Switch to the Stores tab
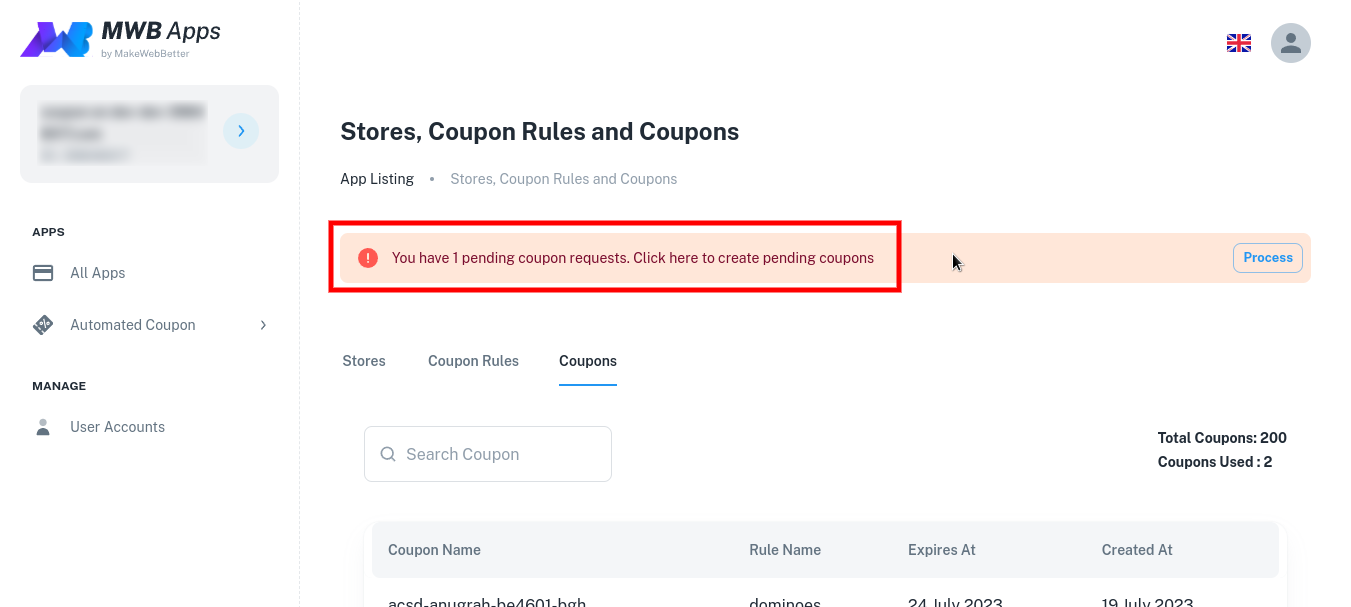This screenshot has width=1351, height=607. (364, 361)
